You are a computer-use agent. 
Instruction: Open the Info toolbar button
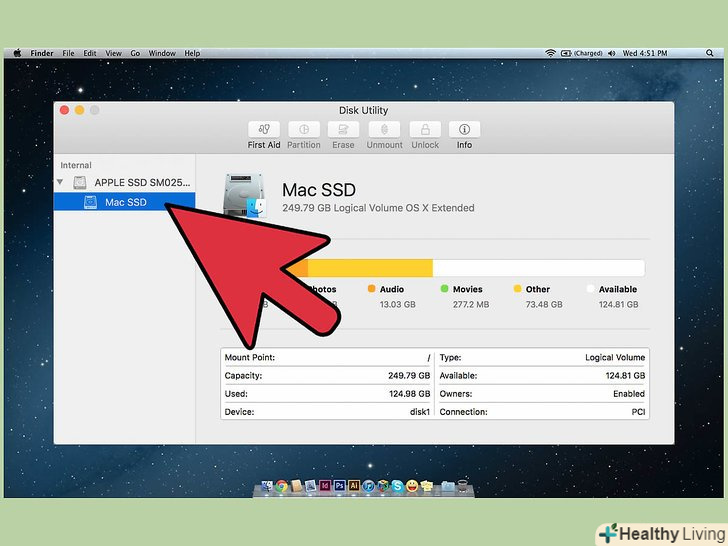coord(464,130)
